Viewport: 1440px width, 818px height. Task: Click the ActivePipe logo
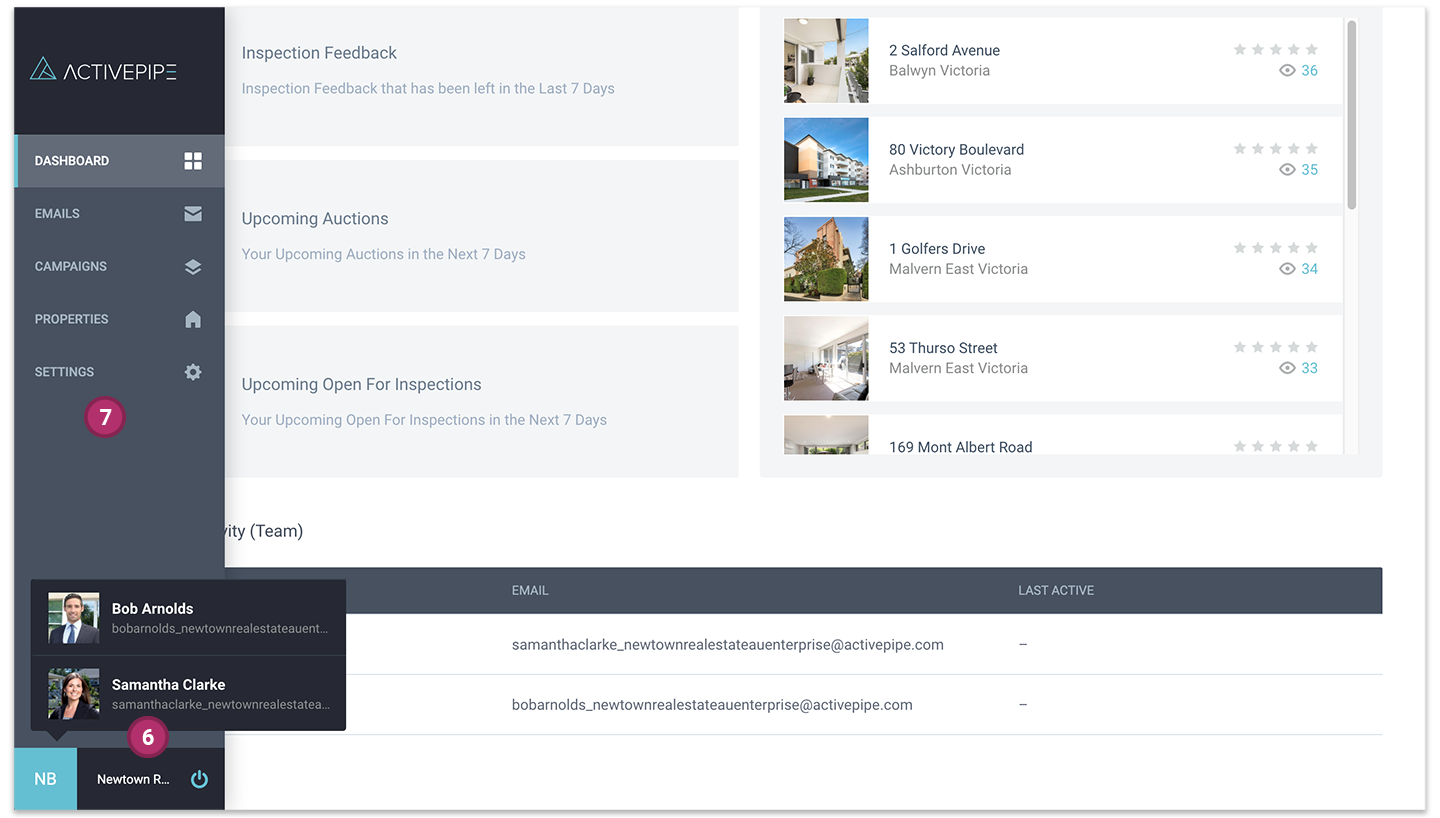[x=103, y=70]
